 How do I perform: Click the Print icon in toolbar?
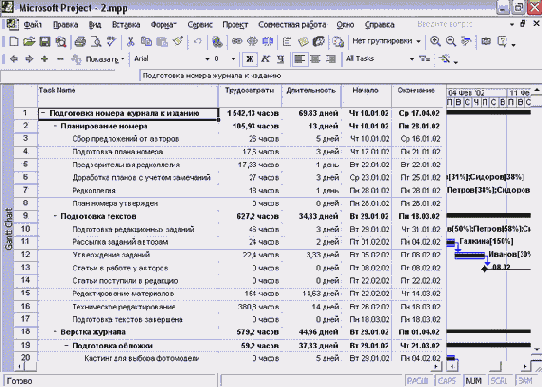coord(80,42)
